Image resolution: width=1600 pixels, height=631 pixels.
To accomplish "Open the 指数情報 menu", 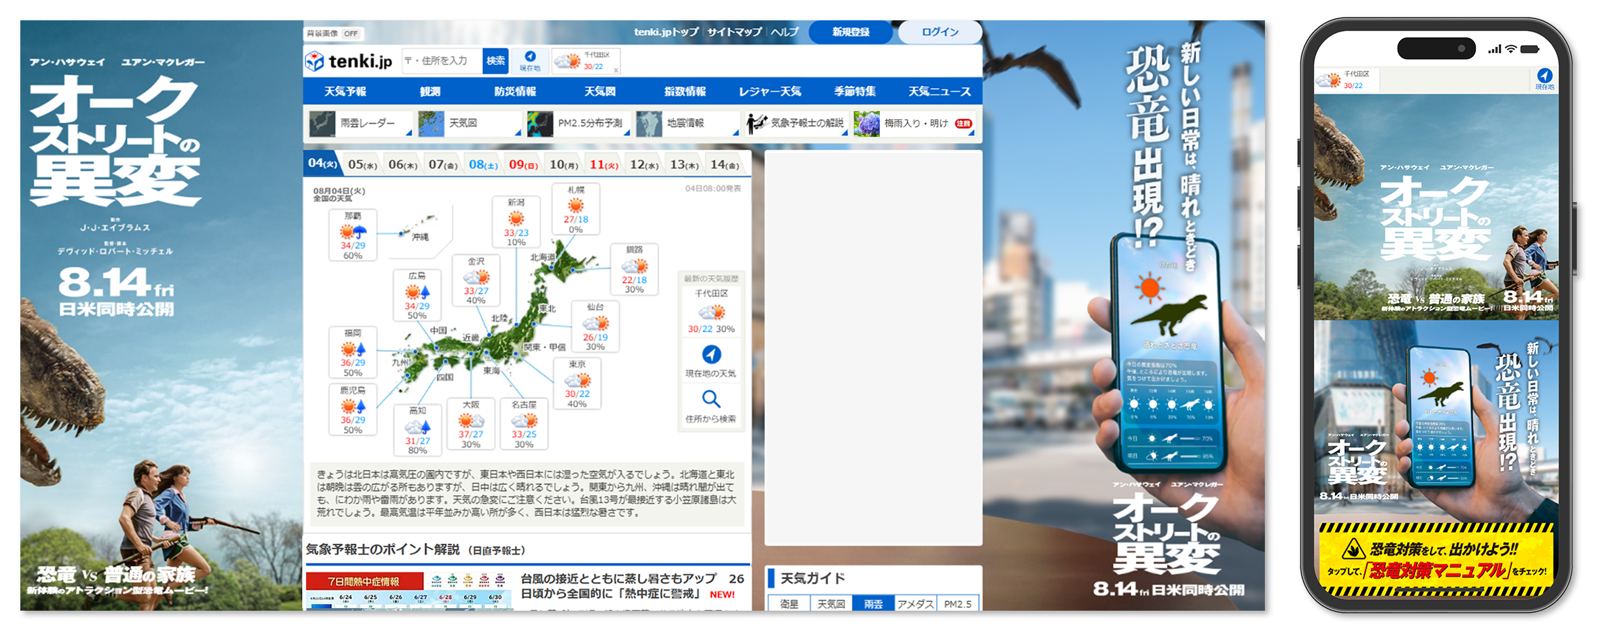I will 685,91.
